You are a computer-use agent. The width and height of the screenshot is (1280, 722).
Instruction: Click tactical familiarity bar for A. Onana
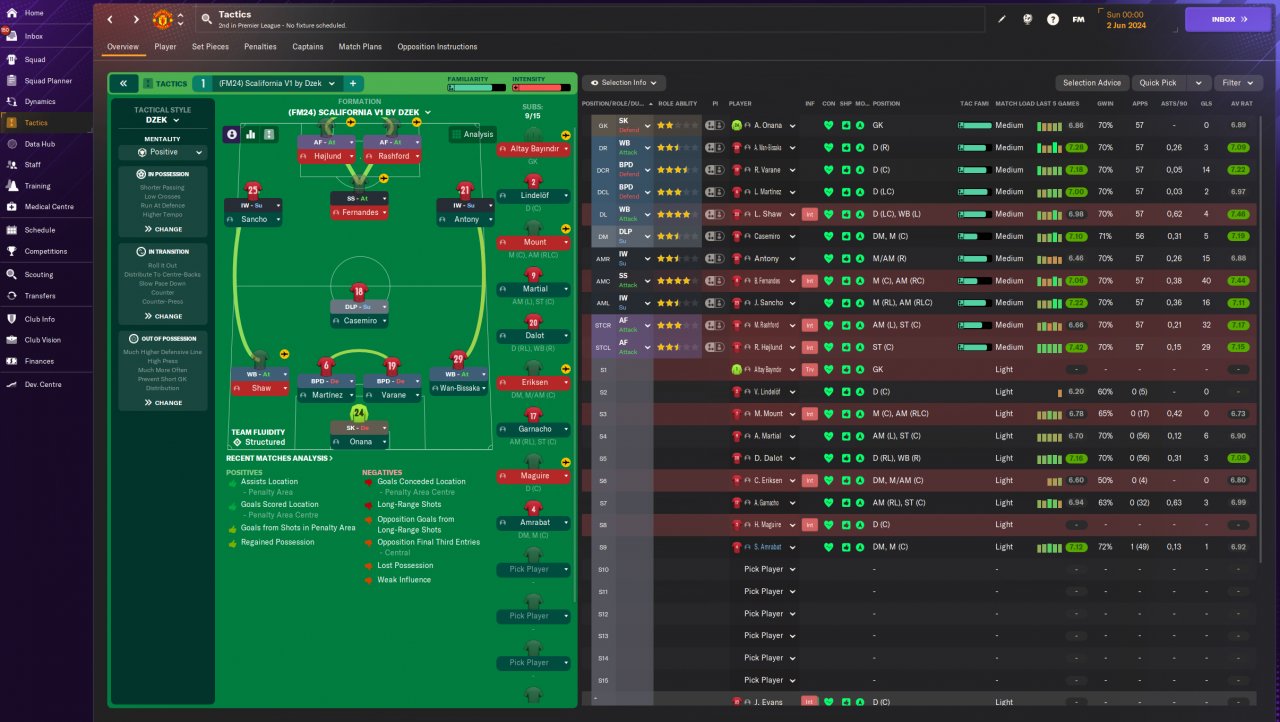click(975, 126)
